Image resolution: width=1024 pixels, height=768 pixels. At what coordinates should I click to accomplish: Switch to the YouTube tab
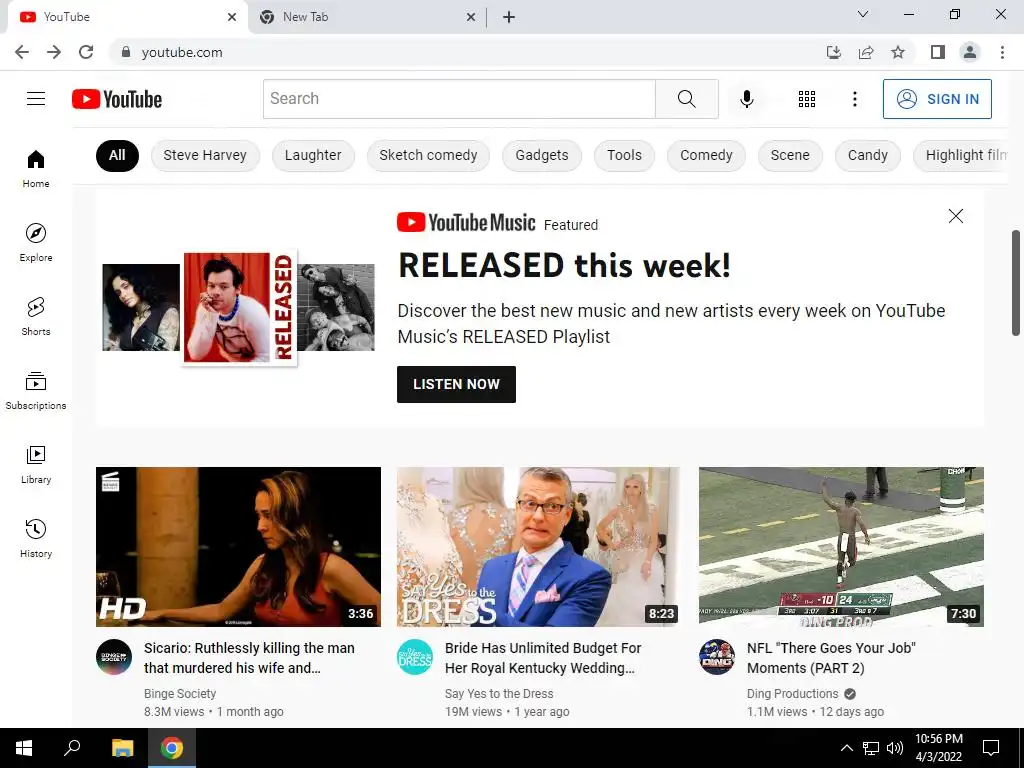[127, 17]
